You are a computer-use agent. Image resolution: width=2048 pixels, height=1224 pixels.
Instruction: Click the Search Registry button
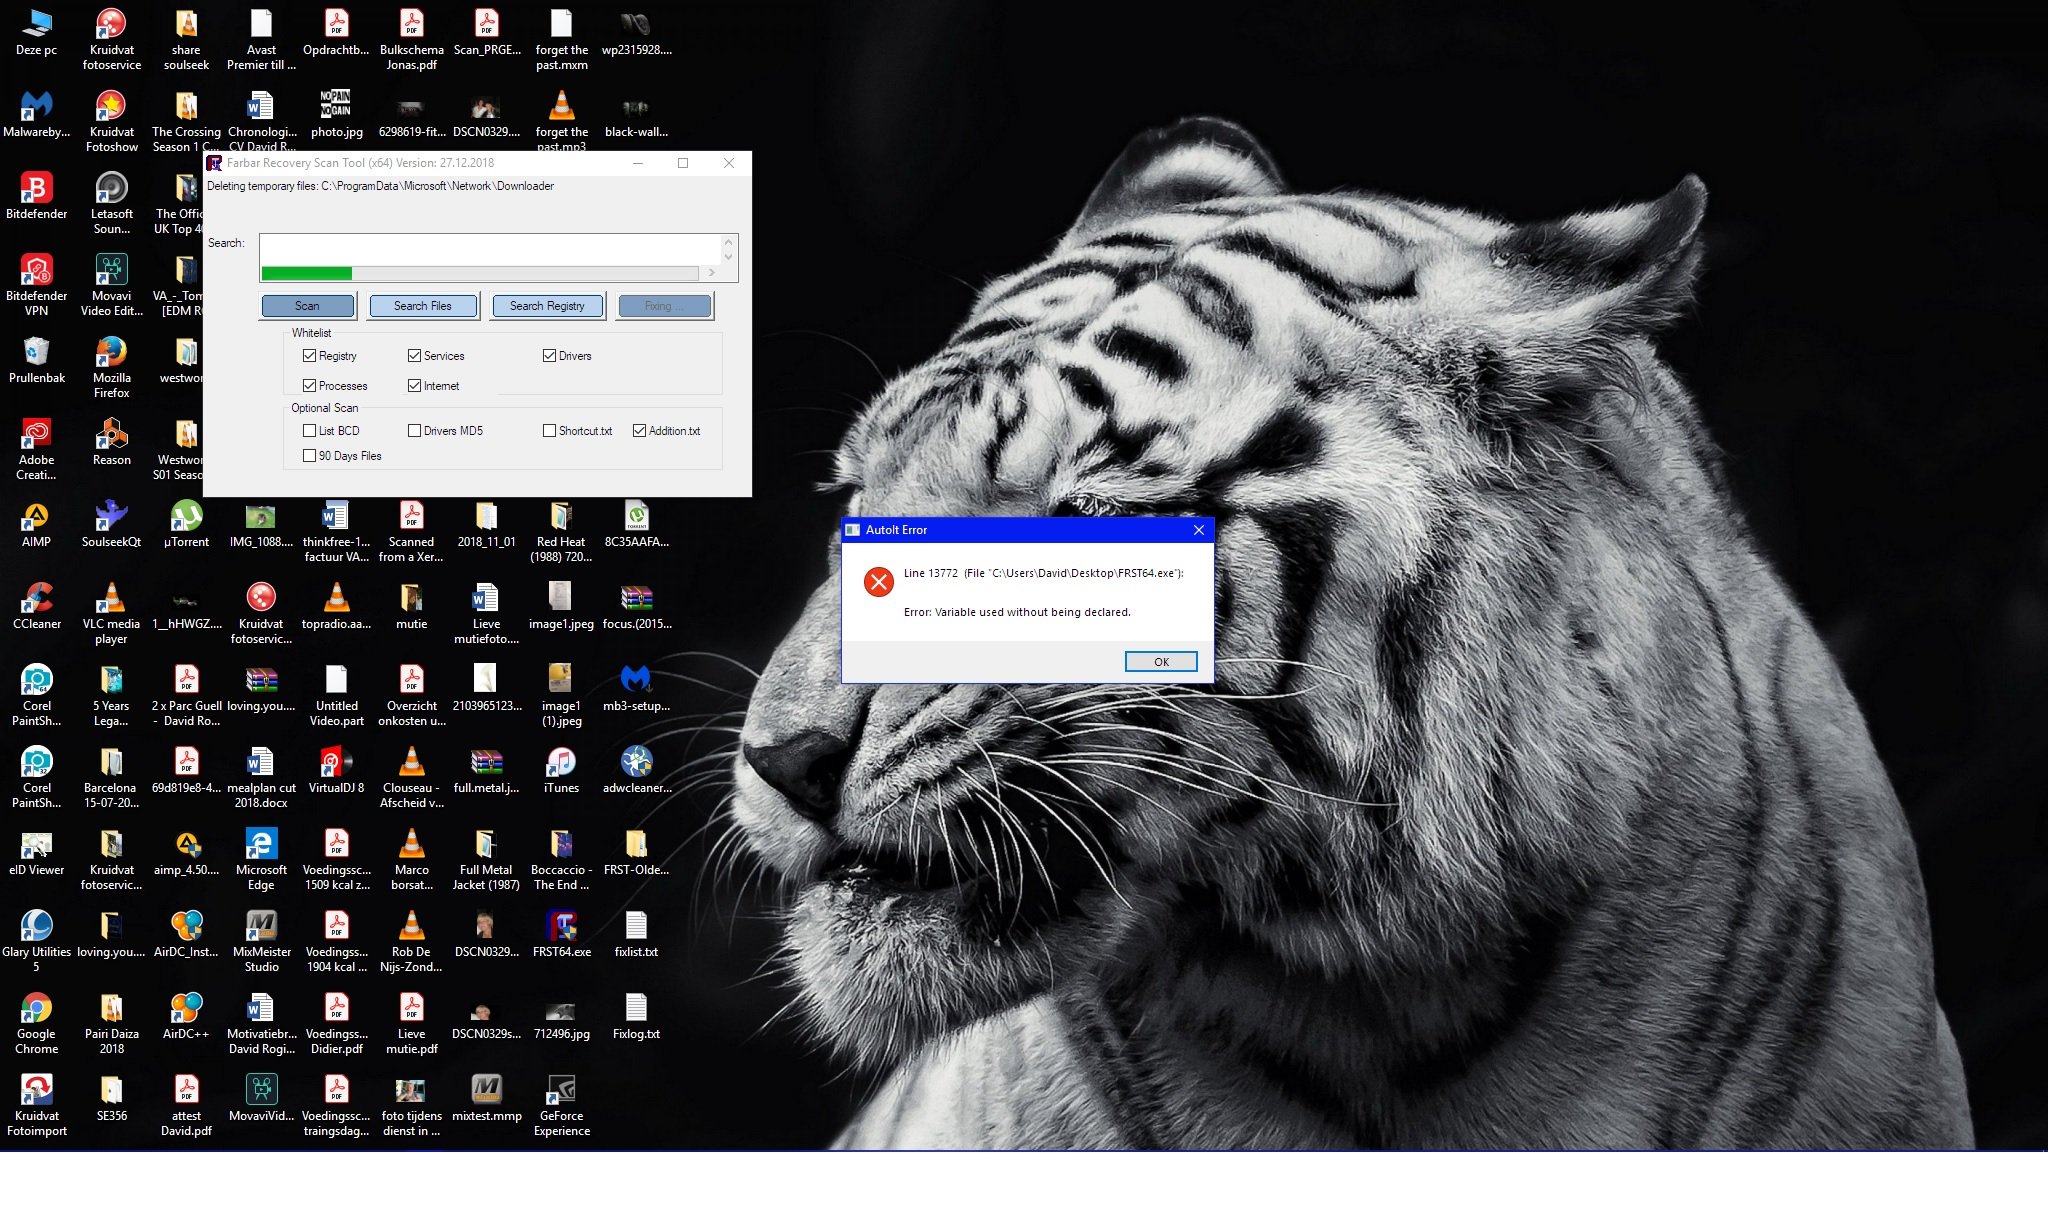coord(547,306)
